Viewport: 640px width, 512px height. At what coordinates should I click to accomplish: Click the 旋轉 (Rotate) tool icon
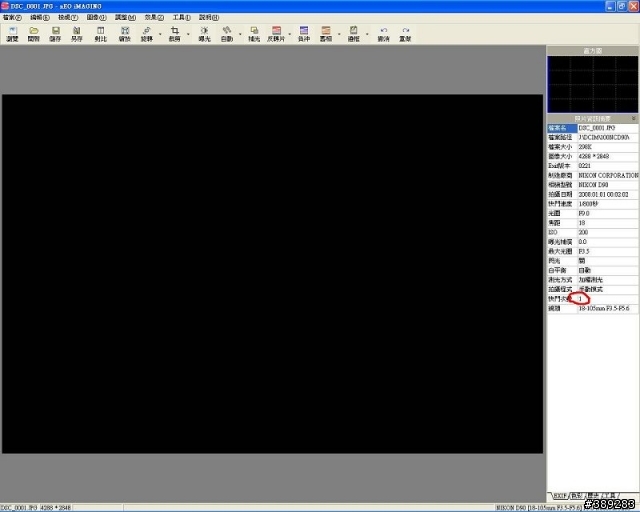pos(147,34)
